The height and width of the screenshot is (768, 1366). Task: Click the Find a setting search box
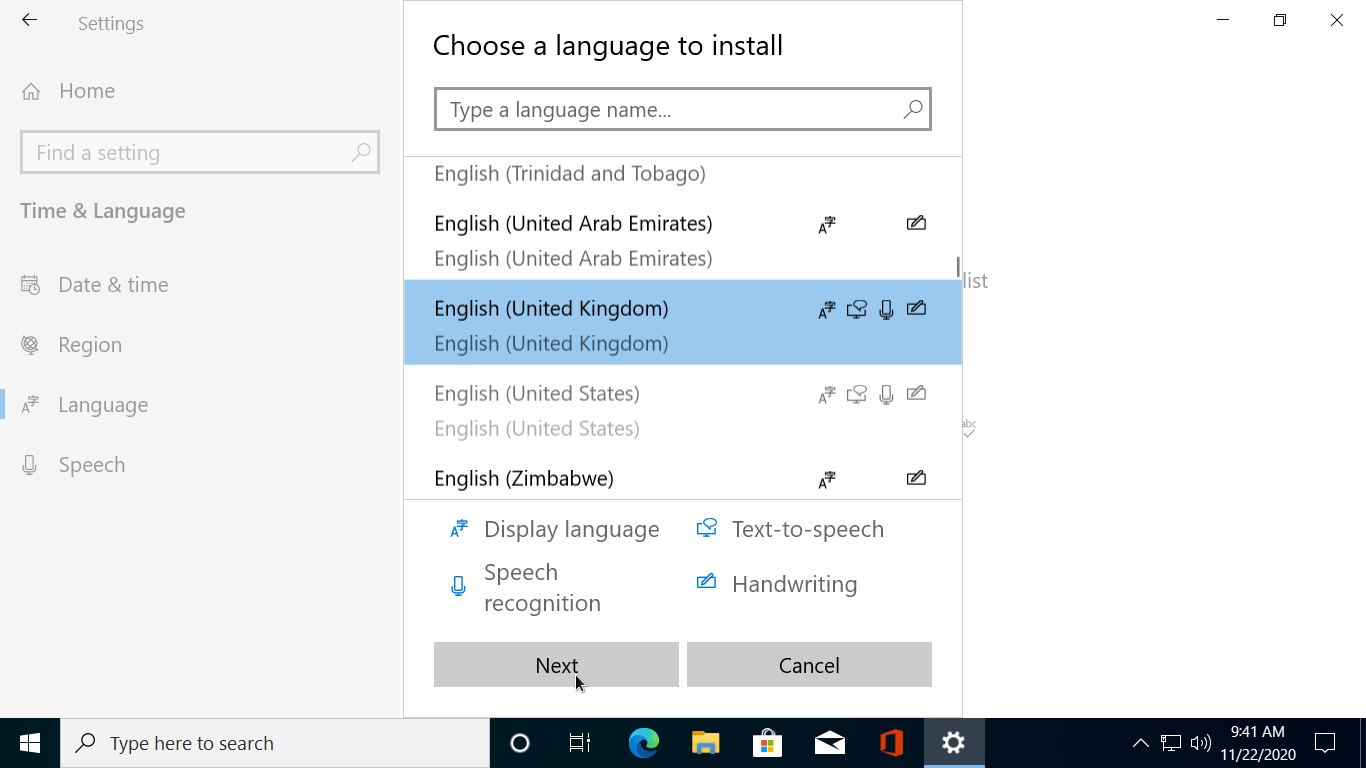[190, 152]
